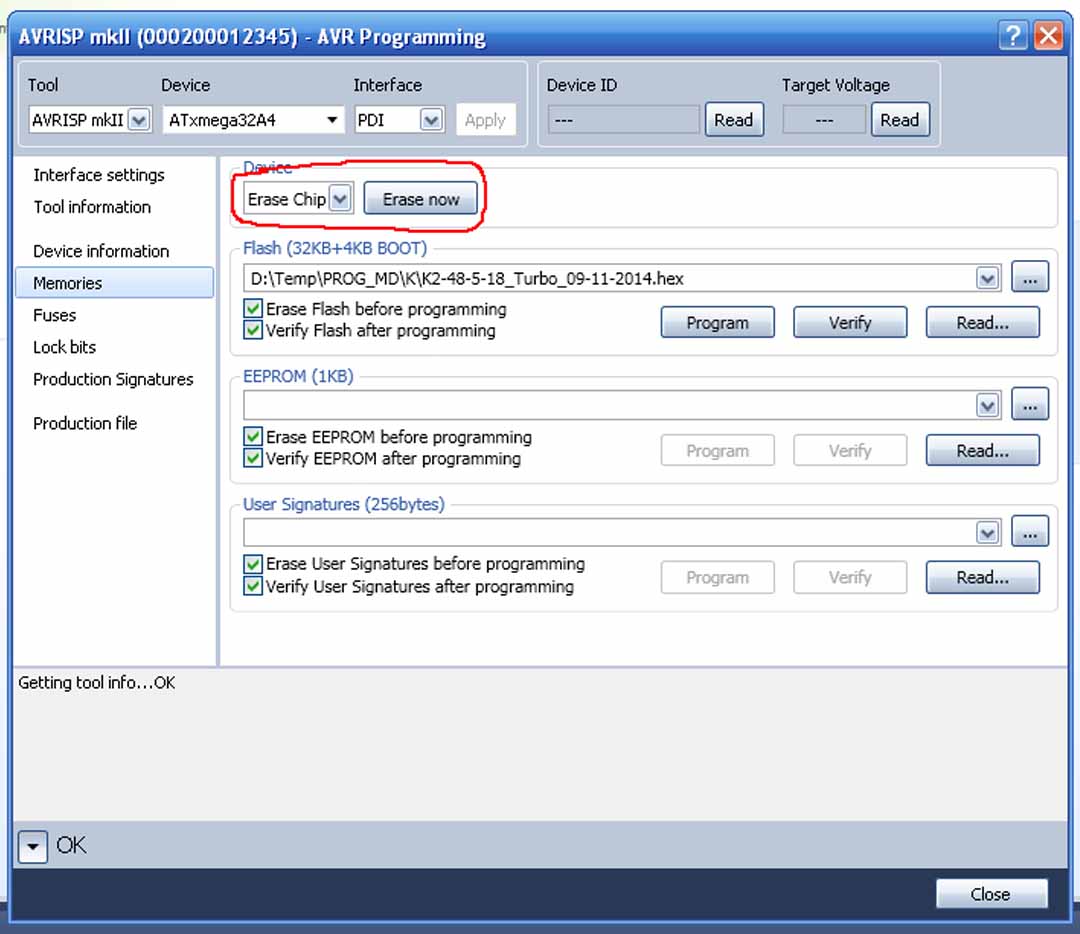This screenshot has width=1080, height=934.
Task: Read the User Signatures memory
Action: click(982, 577)
